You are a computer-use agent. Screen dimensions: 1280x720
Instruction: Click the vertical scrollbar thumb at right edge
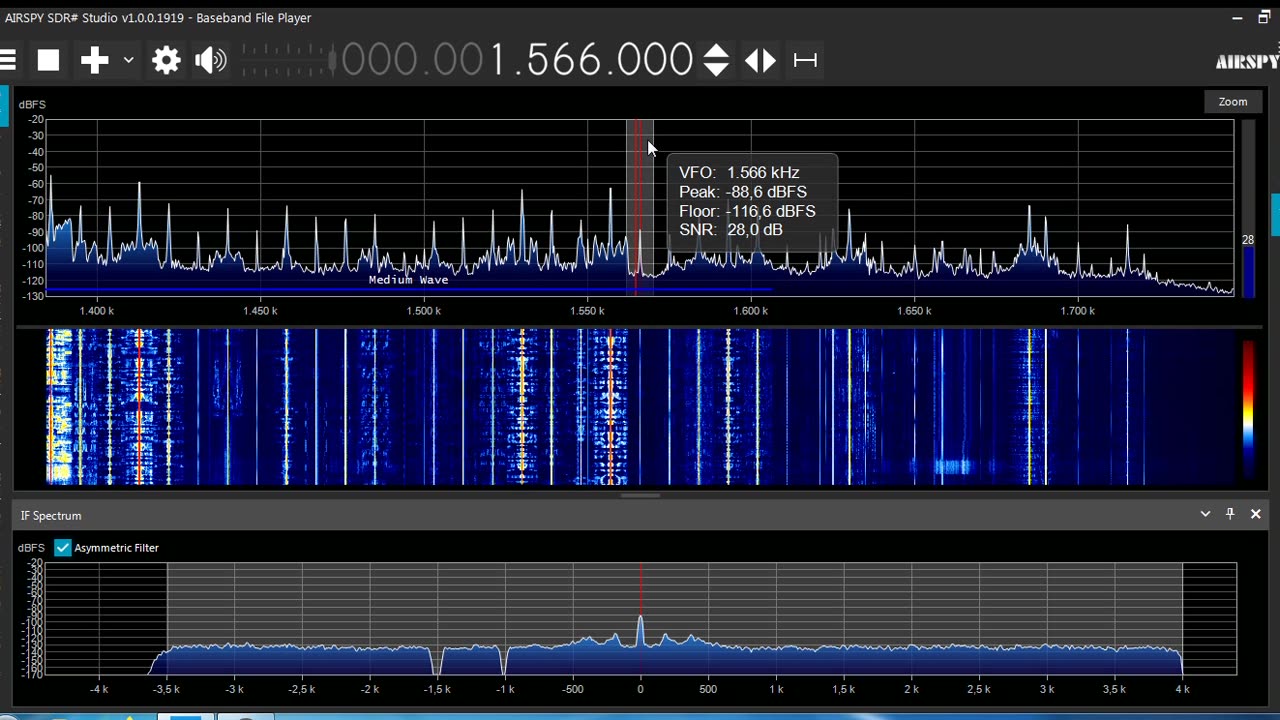(x=1275, y=215)
